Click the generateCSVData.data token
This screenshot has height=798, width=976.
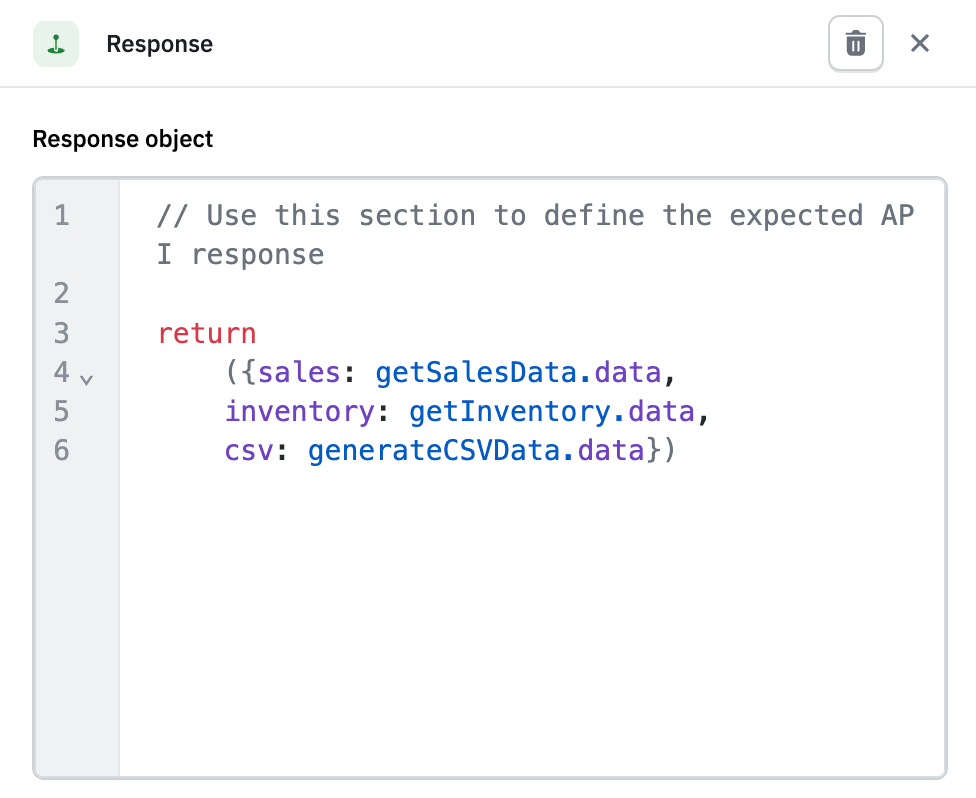coord(477,450)
